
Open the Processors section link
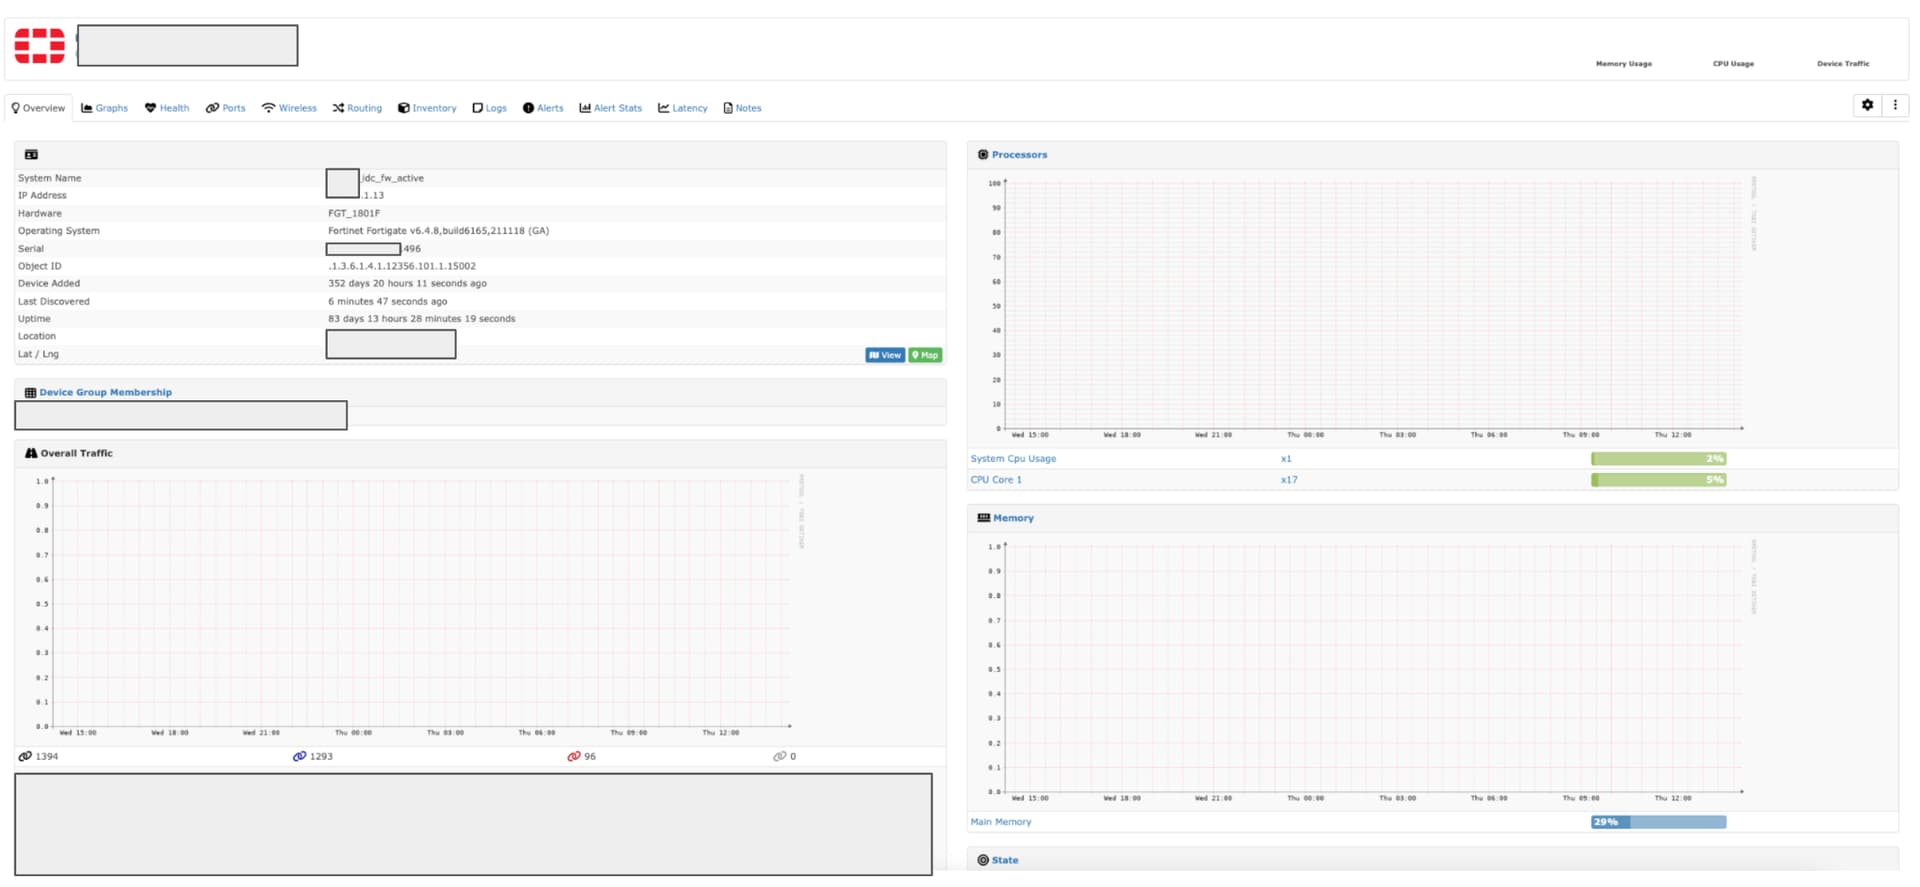(1019, 155)
